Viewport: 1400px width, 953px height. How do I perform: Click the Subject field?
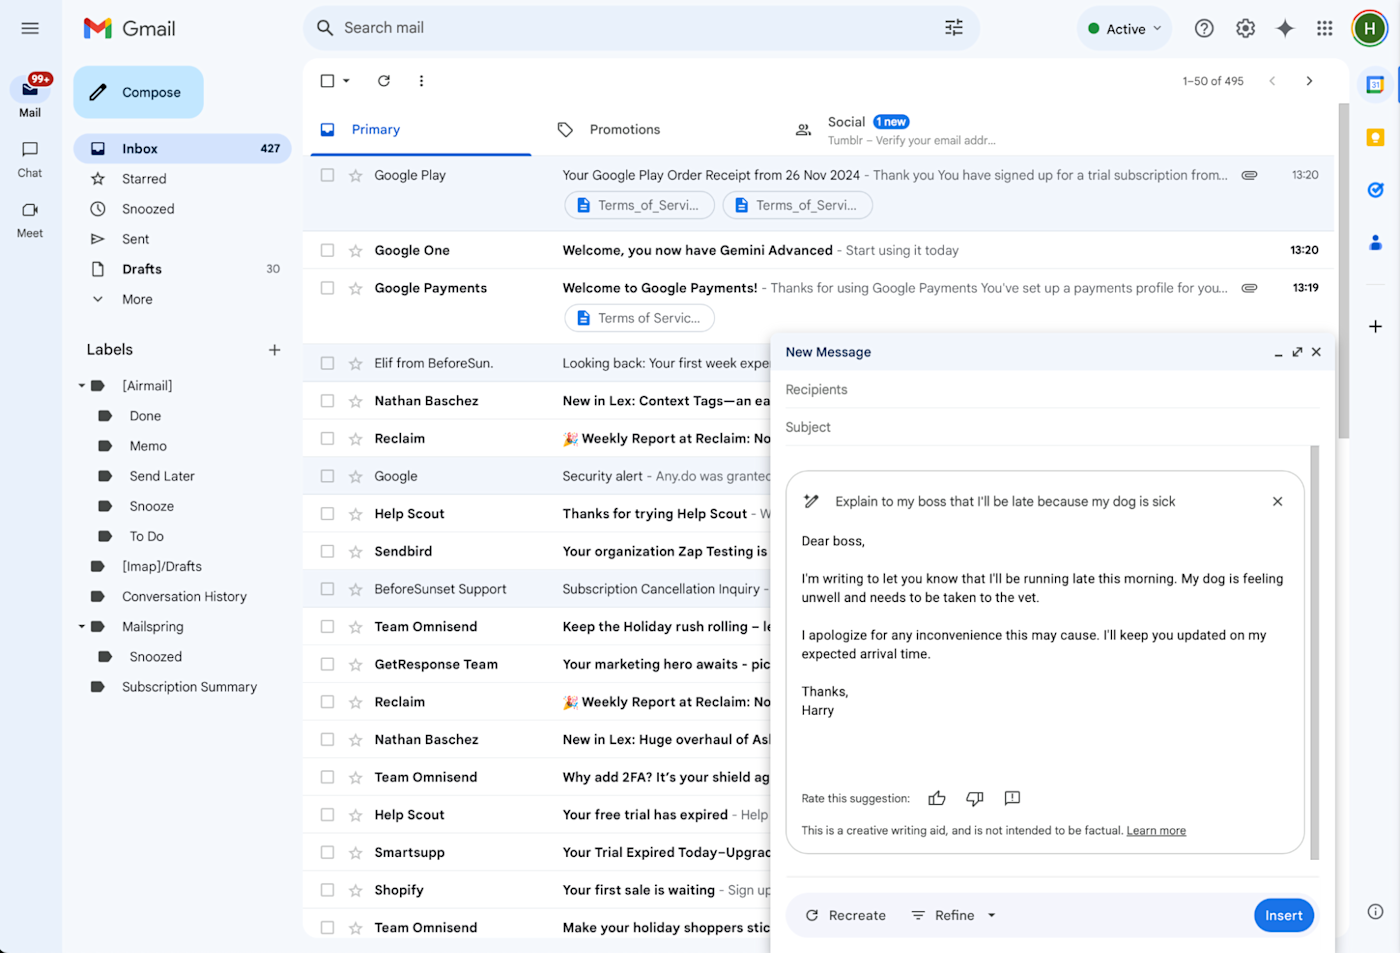point(1052,427)
